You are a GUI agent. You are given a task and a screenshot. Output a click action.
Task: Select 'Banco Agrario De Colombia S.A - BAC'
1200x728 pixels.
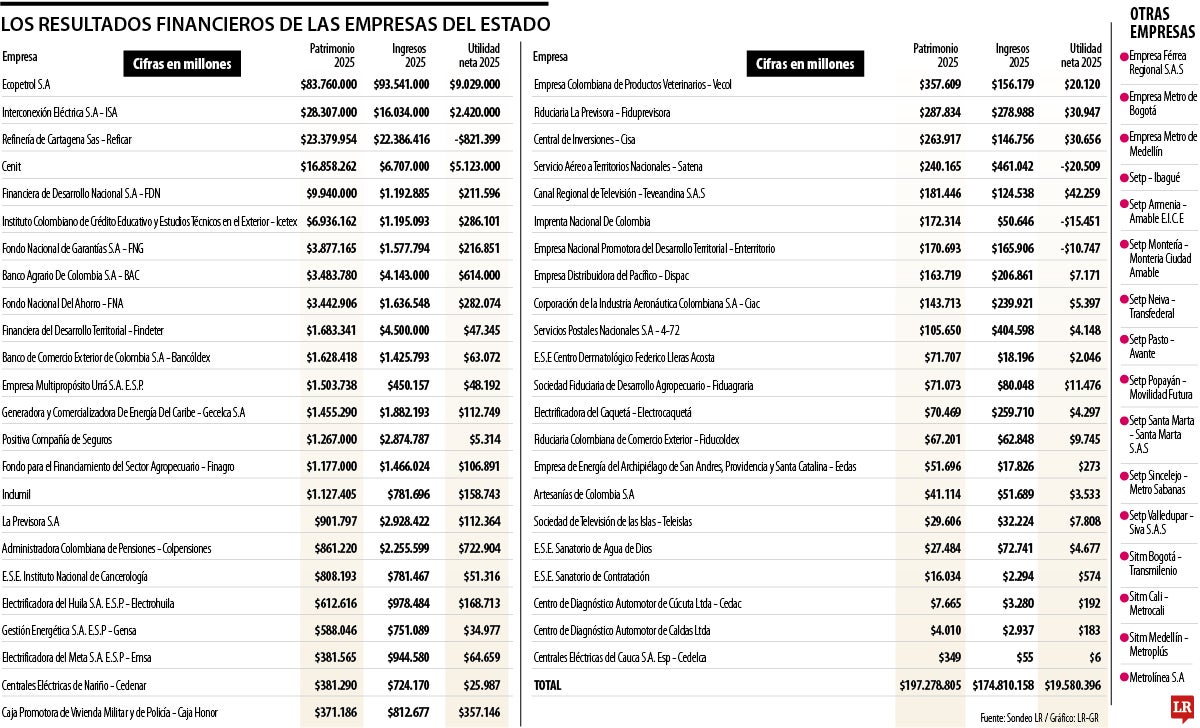pos(71,276)
